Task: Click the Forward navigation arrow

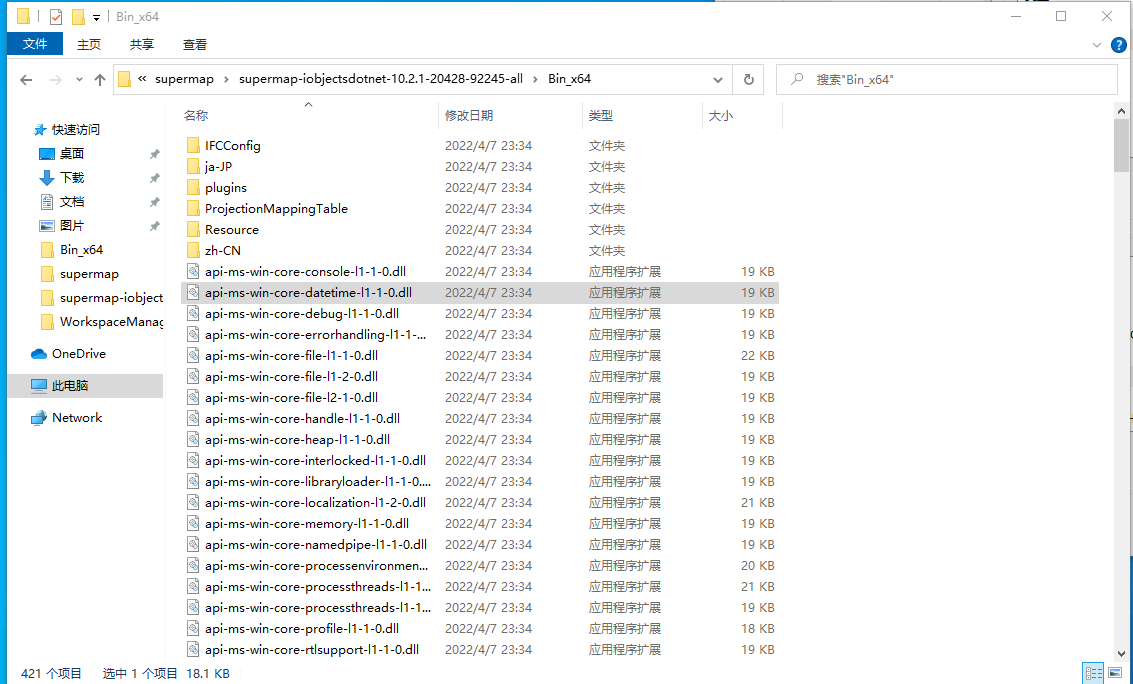Action: point(56,79)
